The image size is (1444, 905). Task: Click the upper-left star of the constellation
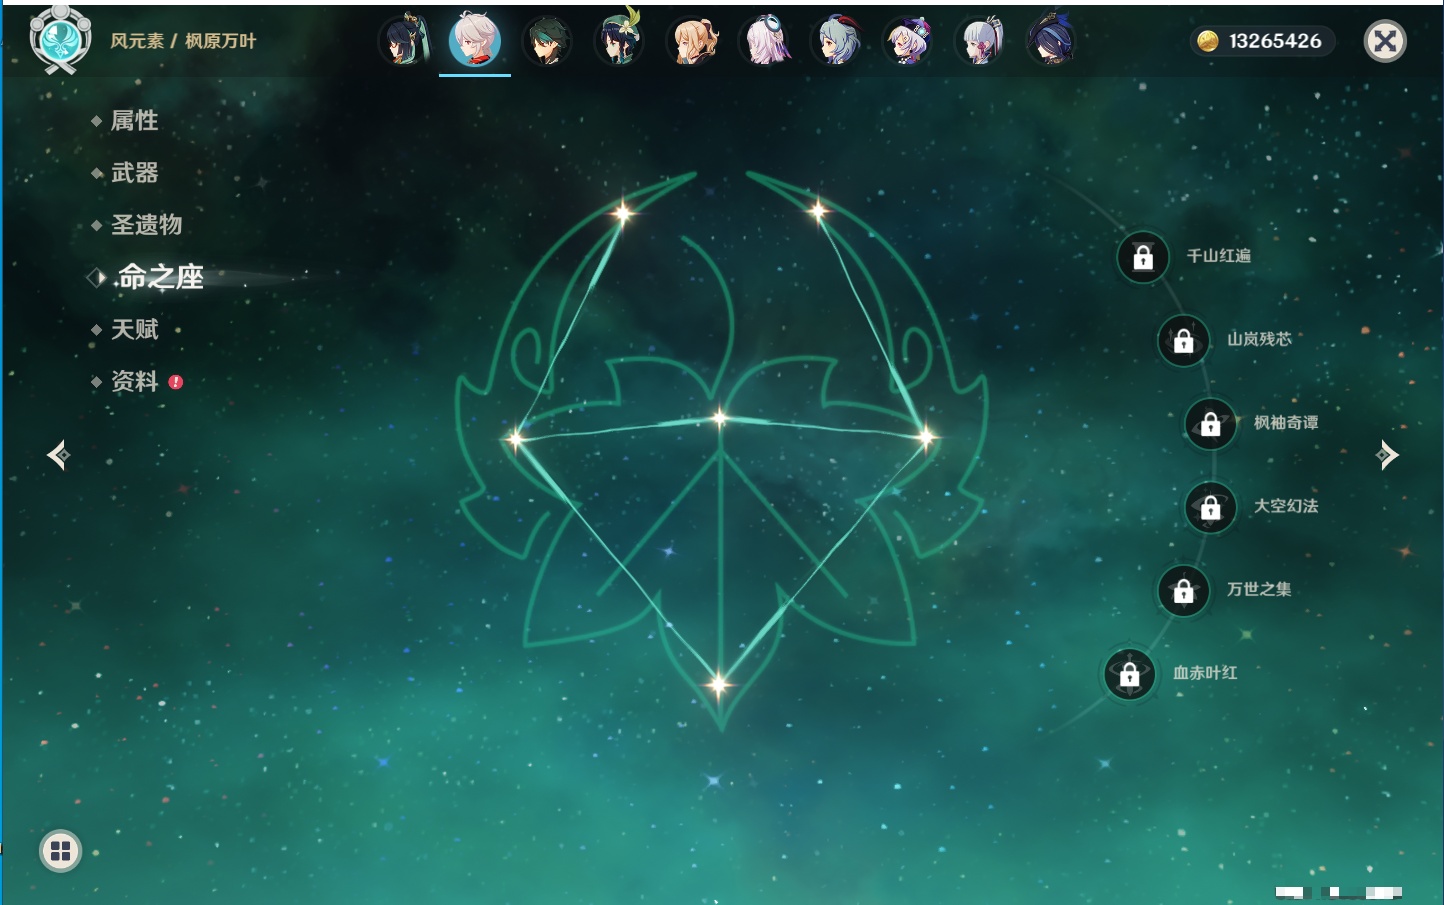click(624, 212)
